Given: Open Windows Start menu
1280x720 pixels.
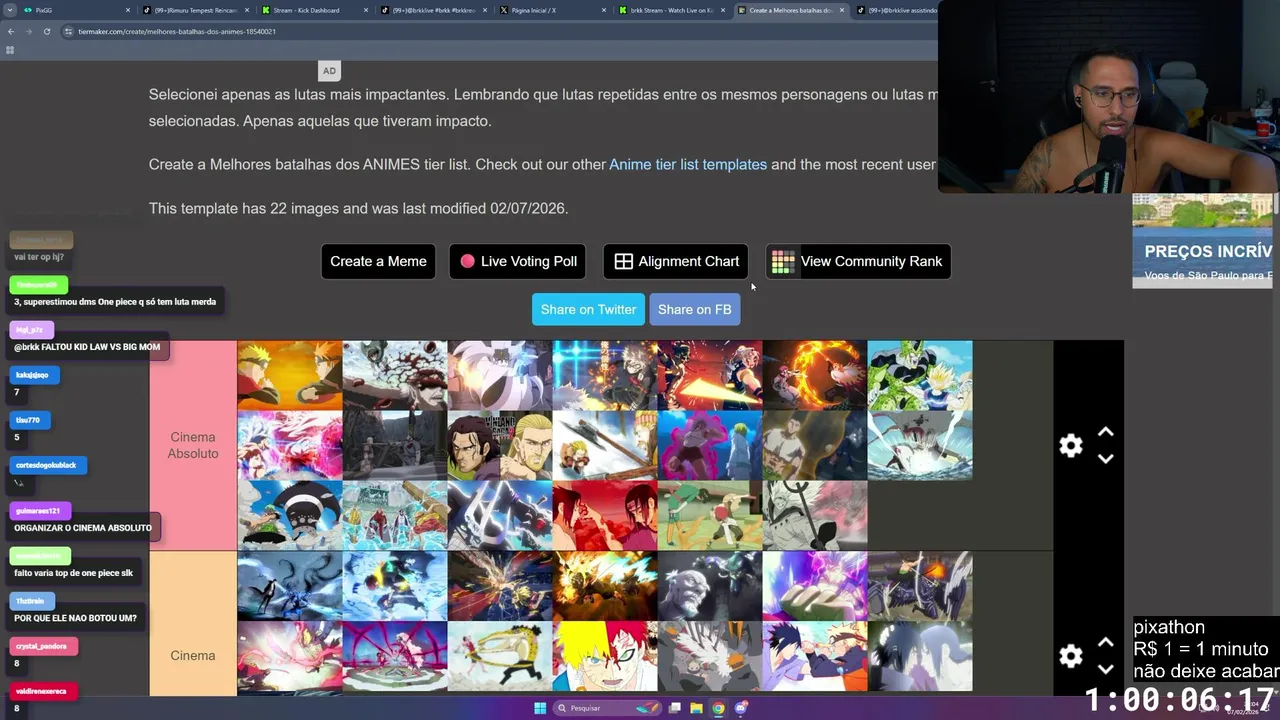Looking at the screenshot, I should coord(540,708).
